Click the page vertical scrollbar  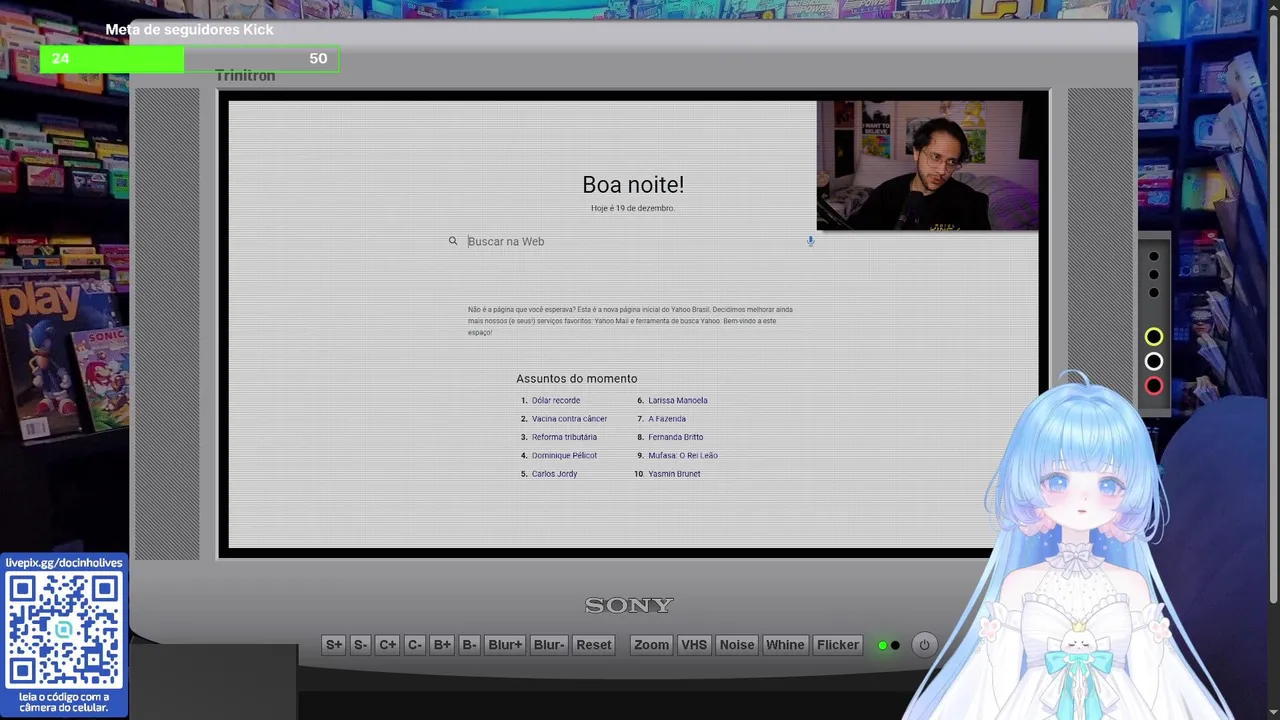pyautogui.click(x=1273, y=310)
